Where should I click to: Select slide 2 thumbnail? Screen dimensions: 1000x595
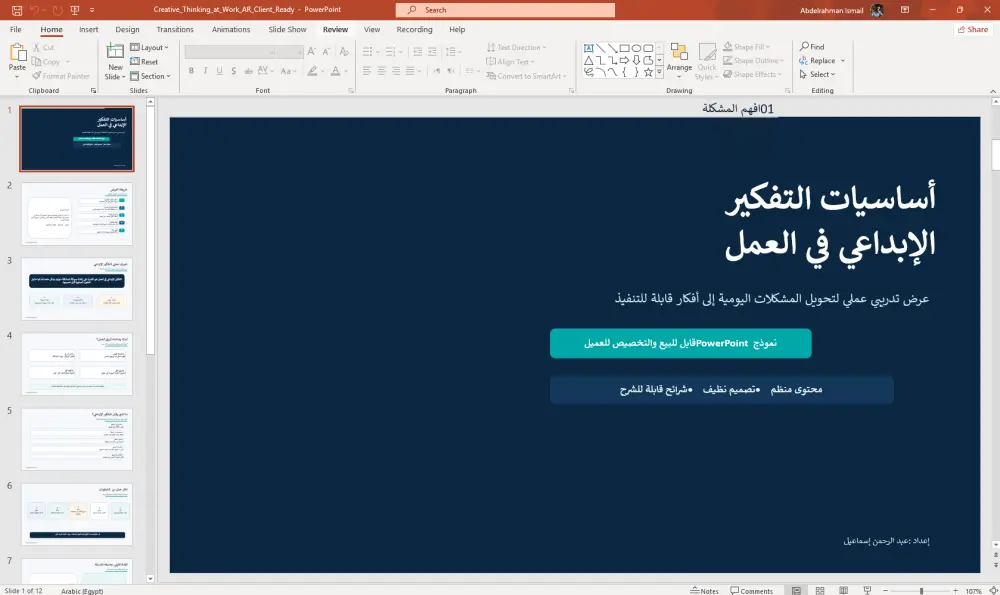(77, 214)
